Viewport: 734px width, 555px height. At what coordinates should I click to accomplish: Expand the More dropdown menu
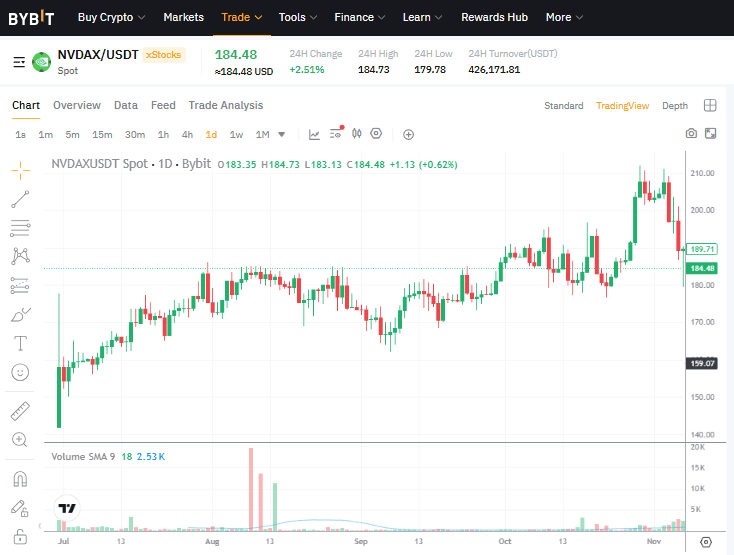click(564, 17)
